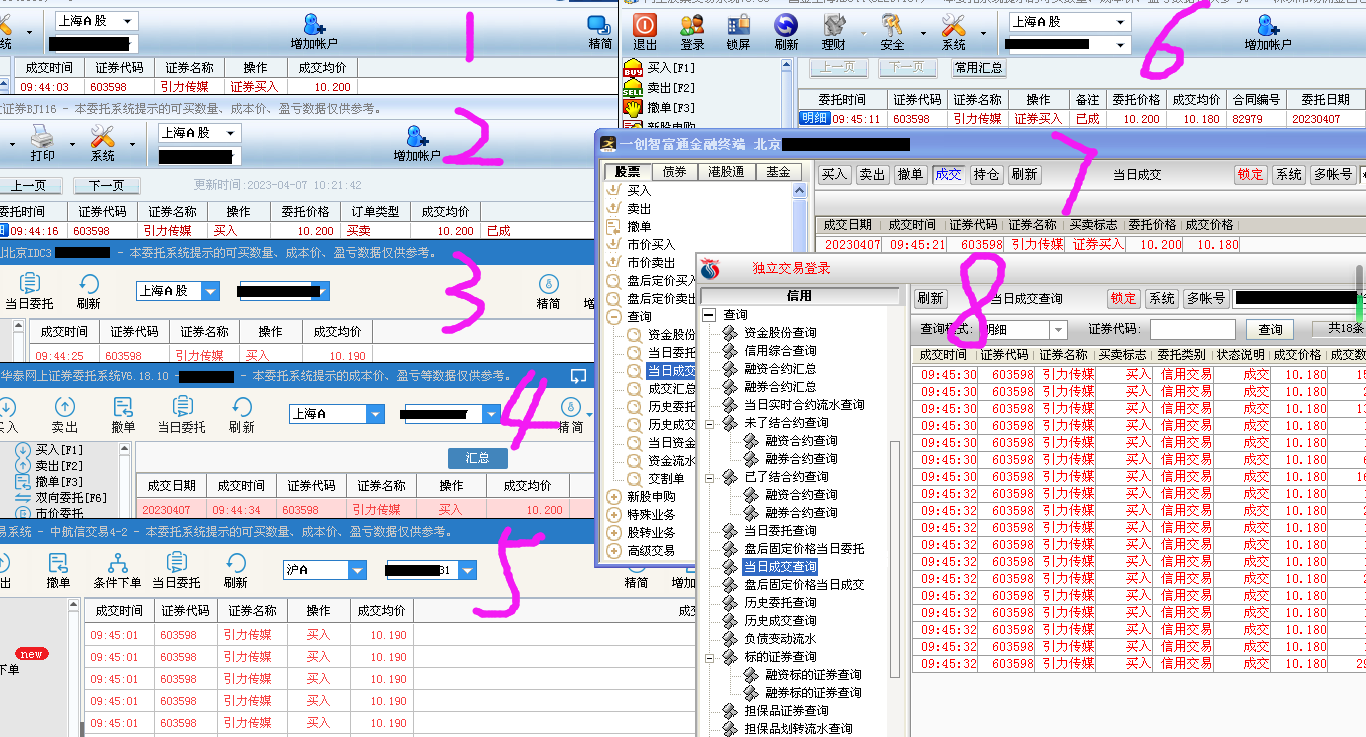Viewport: 1366px width, 737px height.
Task: Click 成交 tab button in 一创智富通 toolbar
Action: (948, 174)
